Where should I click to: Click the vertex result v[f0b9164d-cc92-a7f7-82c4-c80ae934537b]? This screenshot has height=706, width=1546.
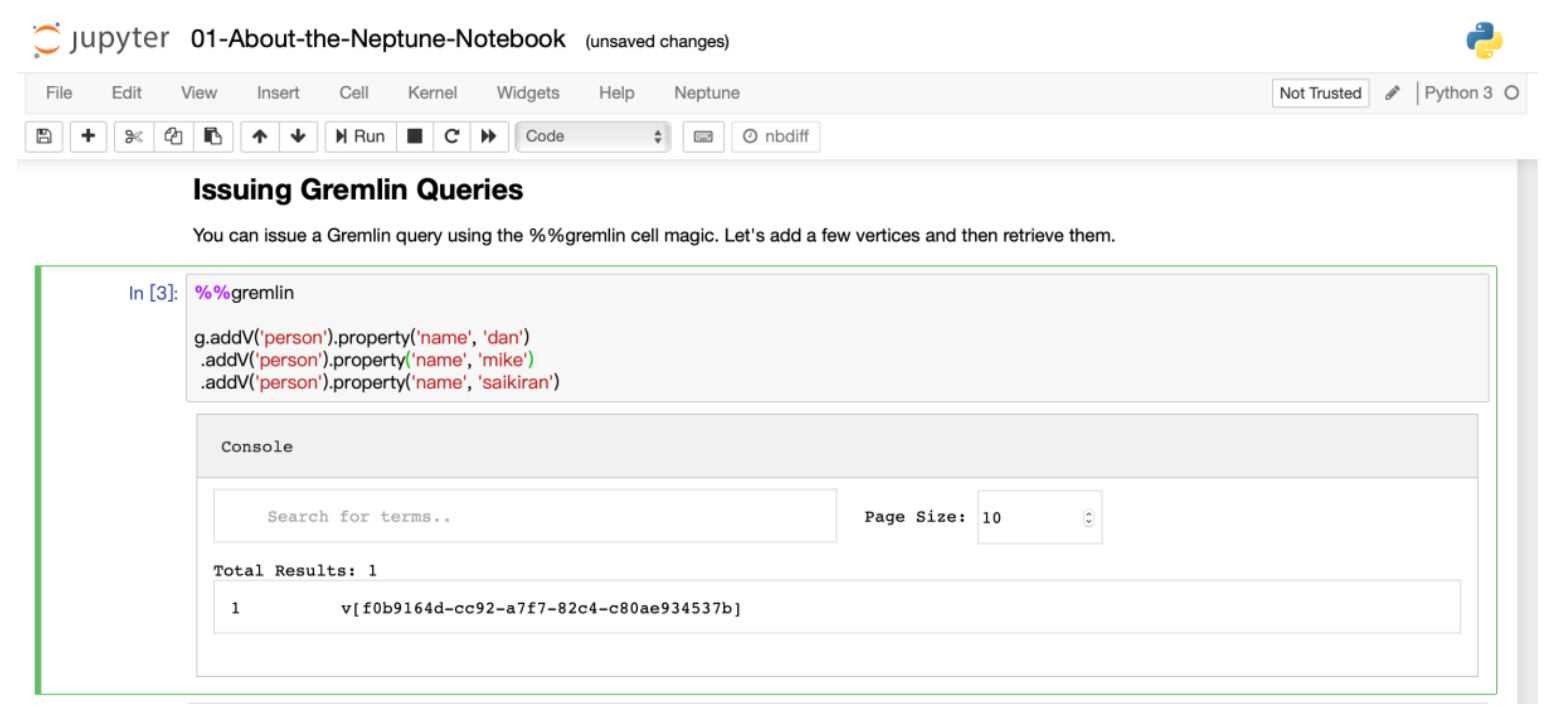[541, 607]
